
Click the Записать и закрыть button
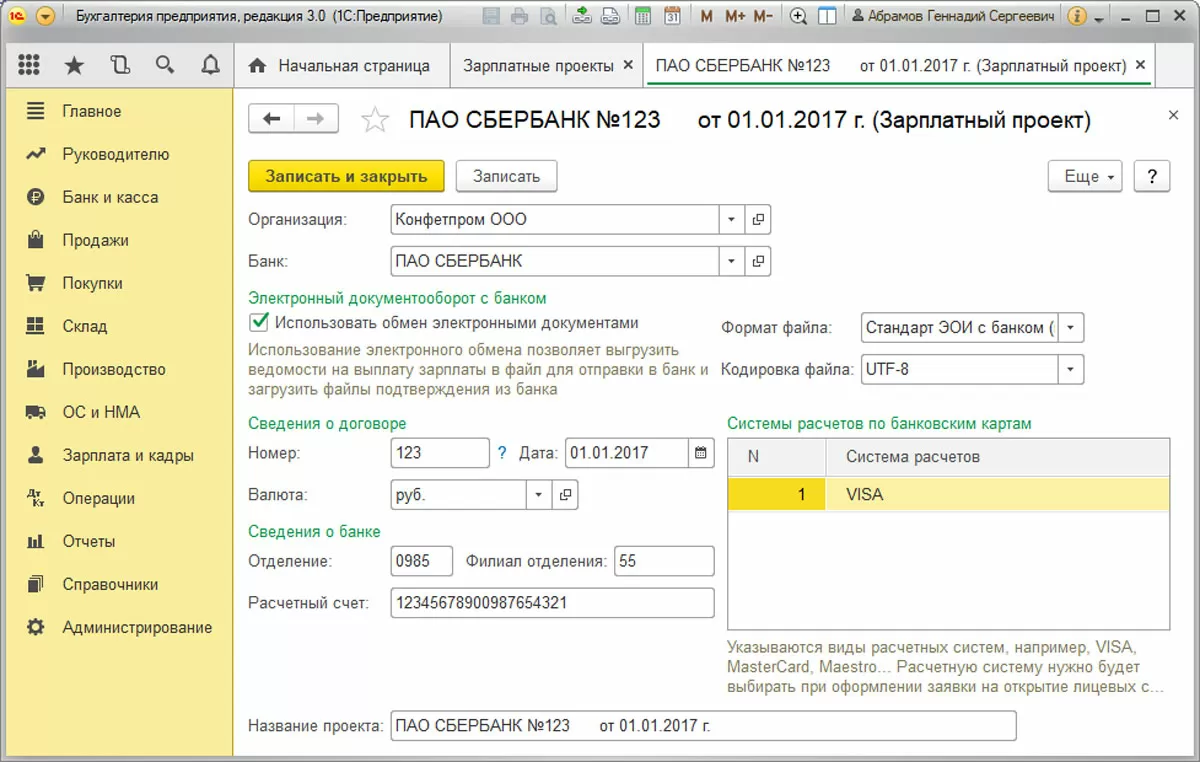coord(346,176)
